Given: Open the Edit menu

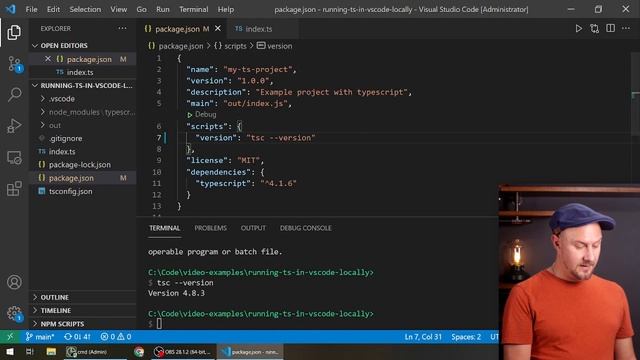Looking at the screenshot, I should coord(53,9).
